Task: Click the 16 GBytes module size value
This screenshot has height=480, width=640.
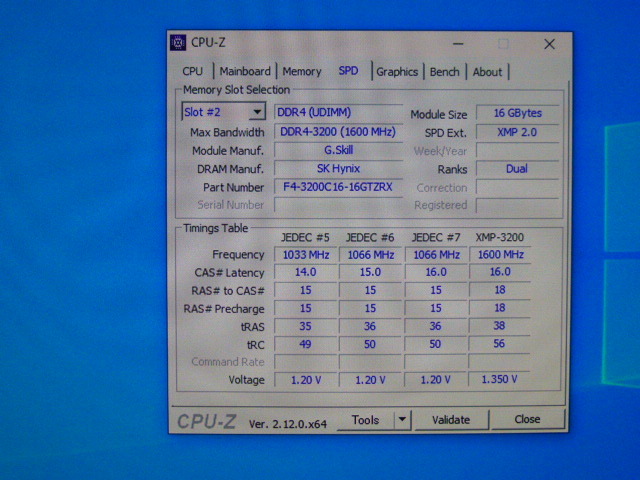Action: click(x=518, y=113)
